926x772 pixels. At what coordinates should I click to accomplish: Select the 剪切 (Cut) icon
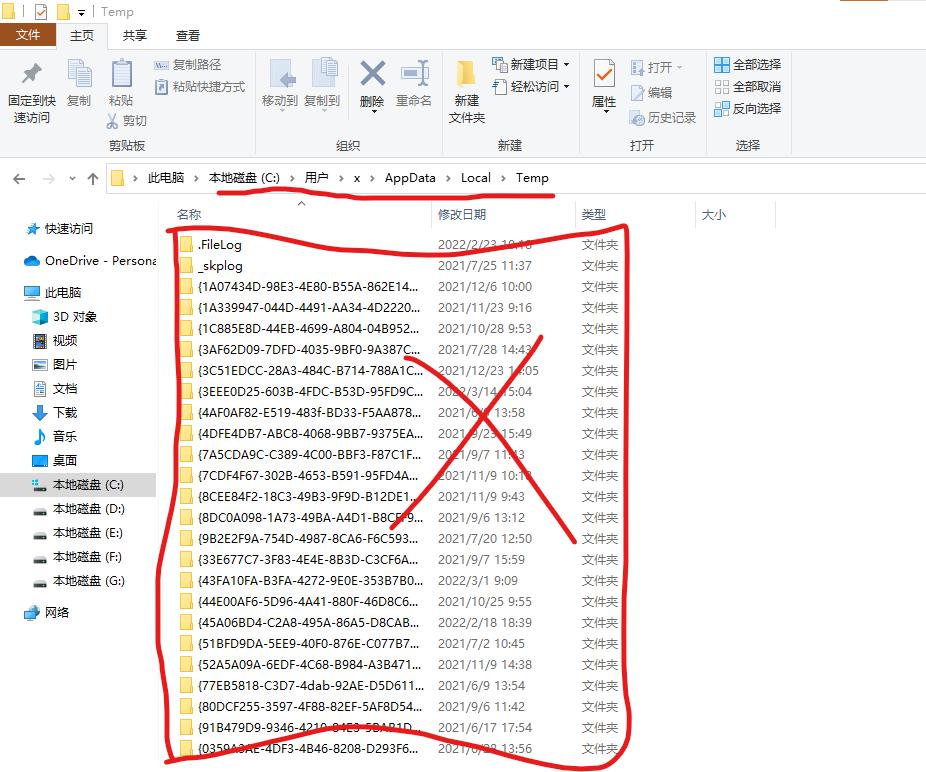click(x=130, y=120)
